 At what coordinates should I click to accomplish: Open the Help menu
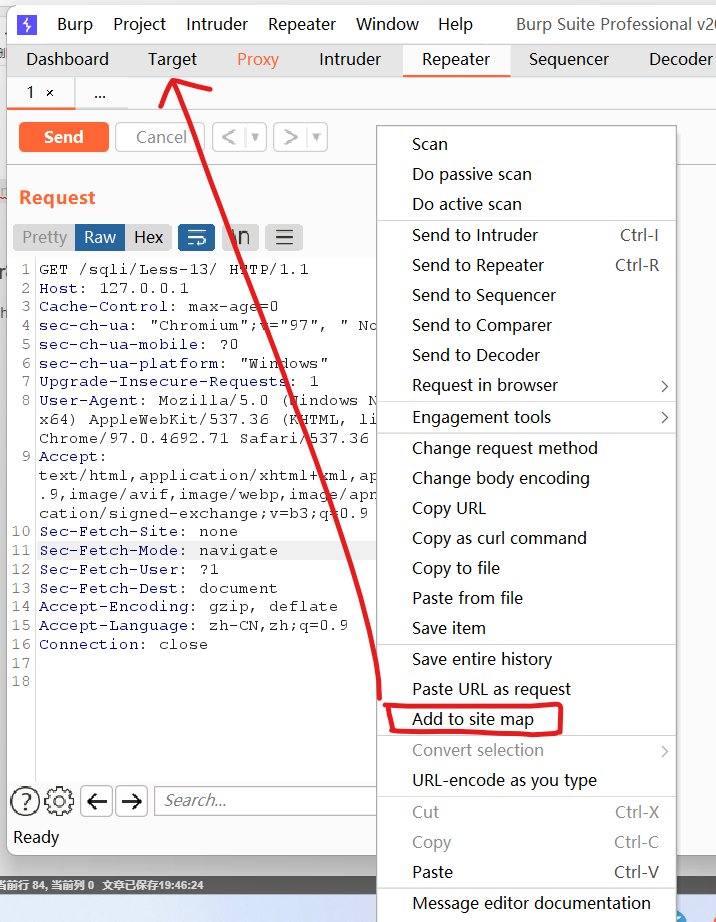[x=455, y=25]
